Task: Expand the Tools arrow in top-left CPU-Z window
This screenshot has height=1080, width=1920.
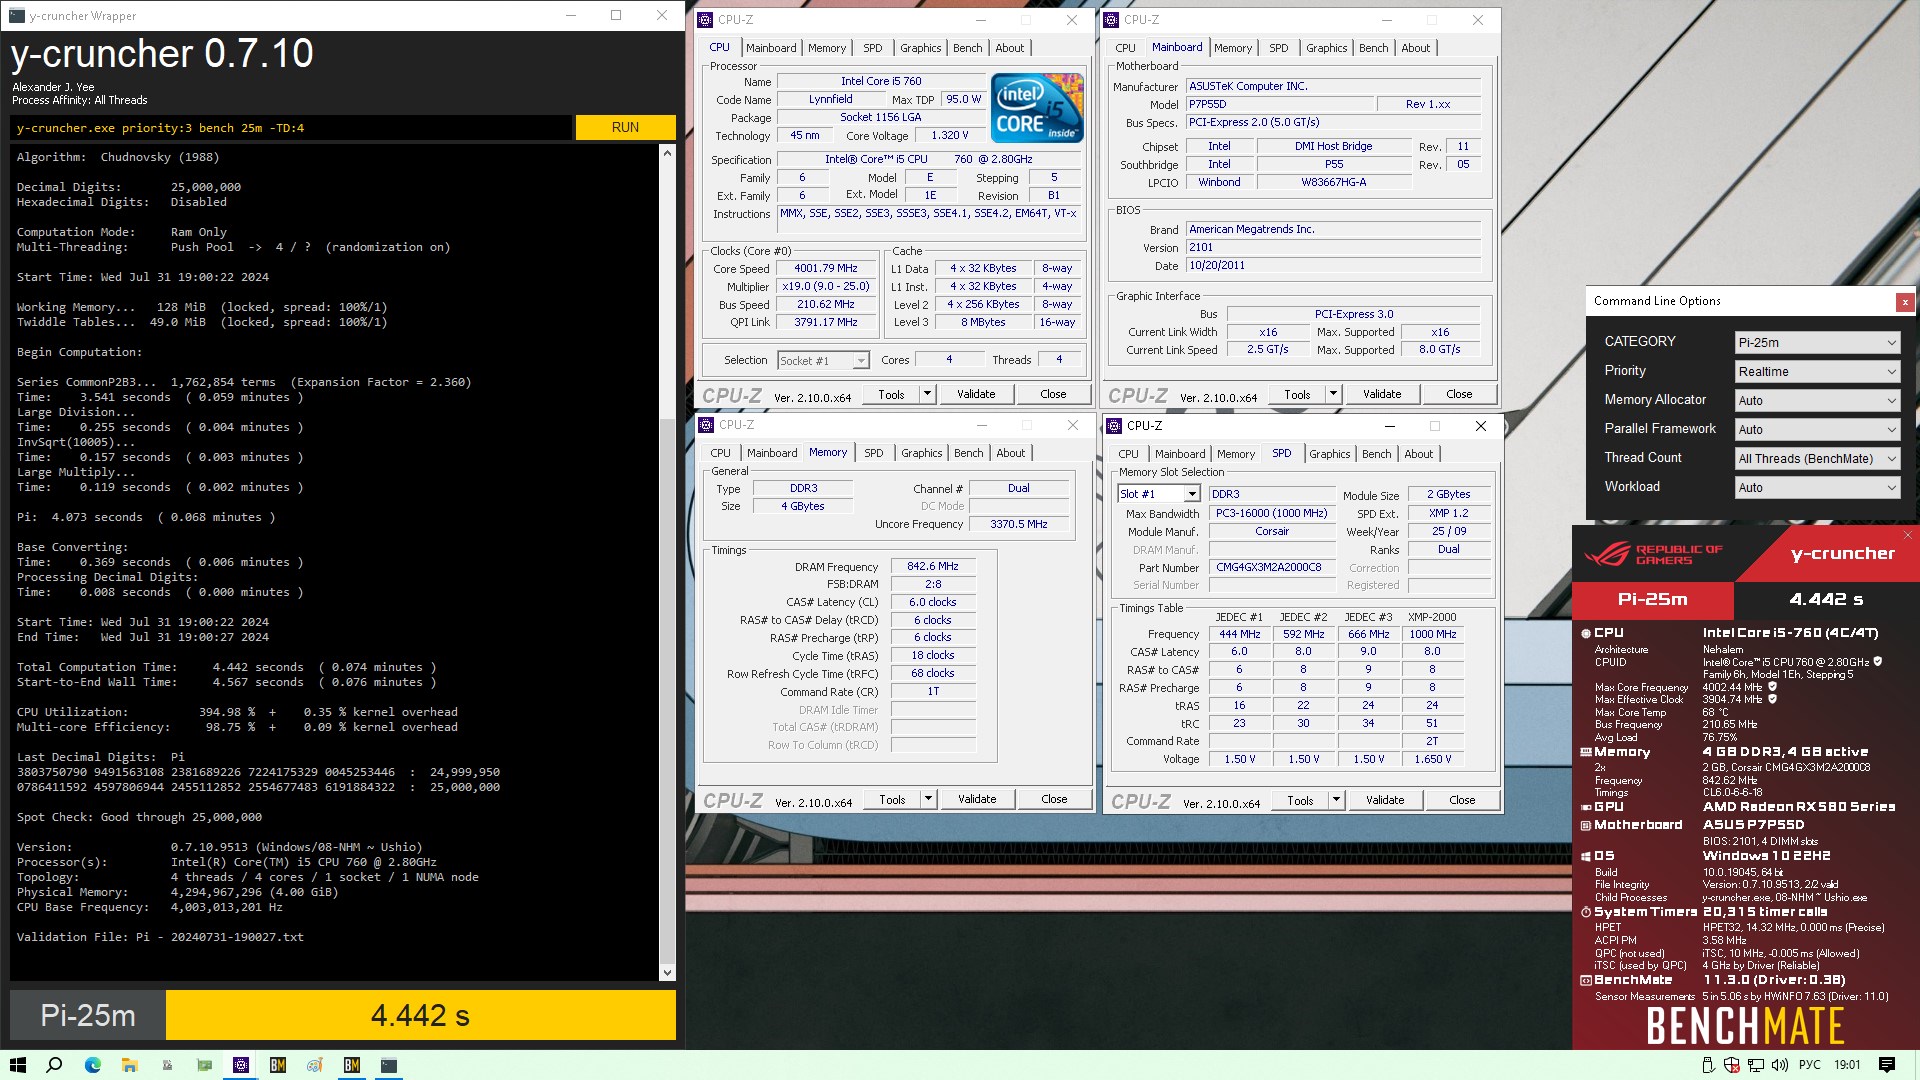Action: tap(927, 394)
